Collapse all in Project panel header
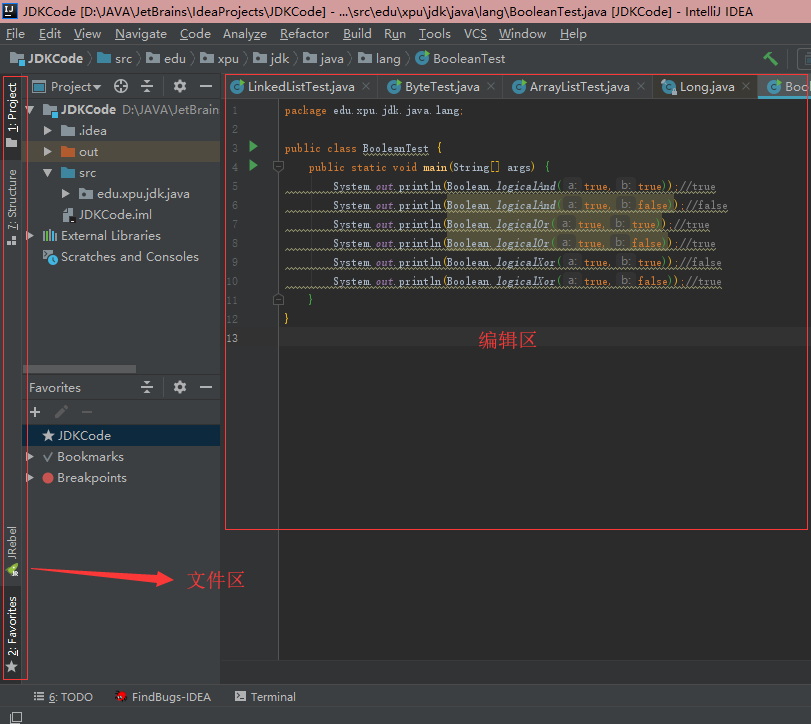The height and width of the screenshot is (724, 811). [147, 86]
